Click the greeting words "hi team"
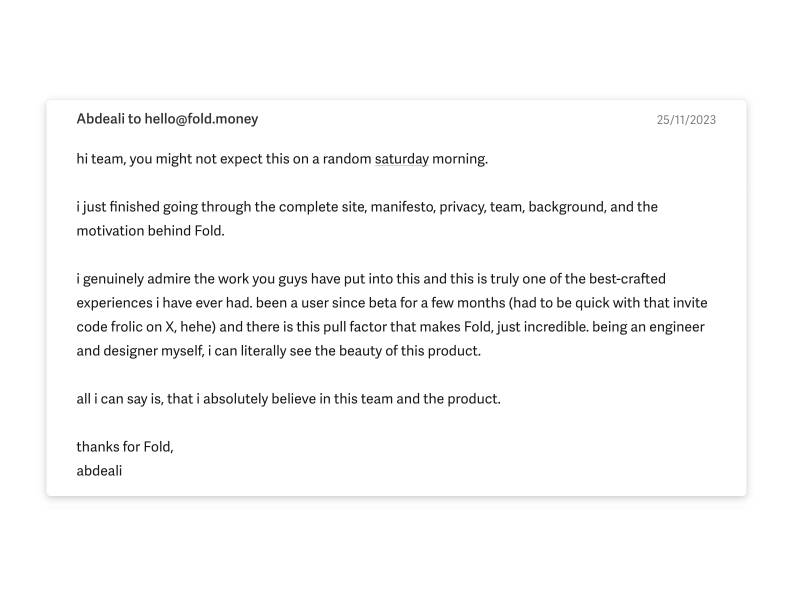 99,159
